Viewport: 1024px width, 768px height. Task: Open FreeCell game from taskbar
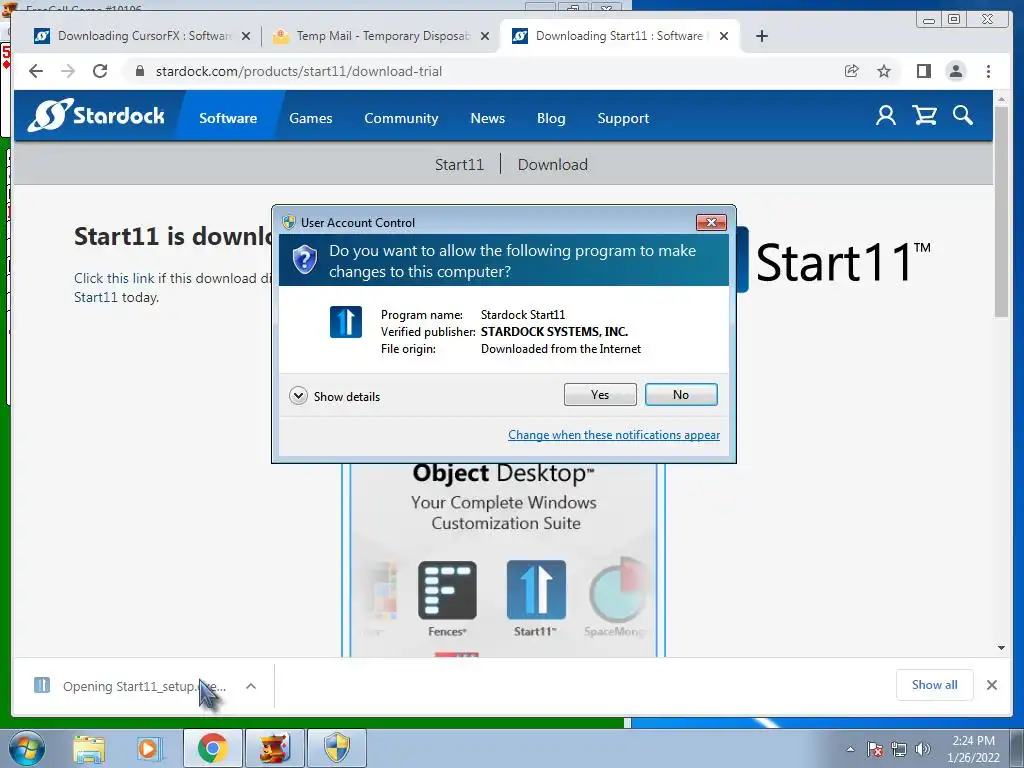click(274, 748)
